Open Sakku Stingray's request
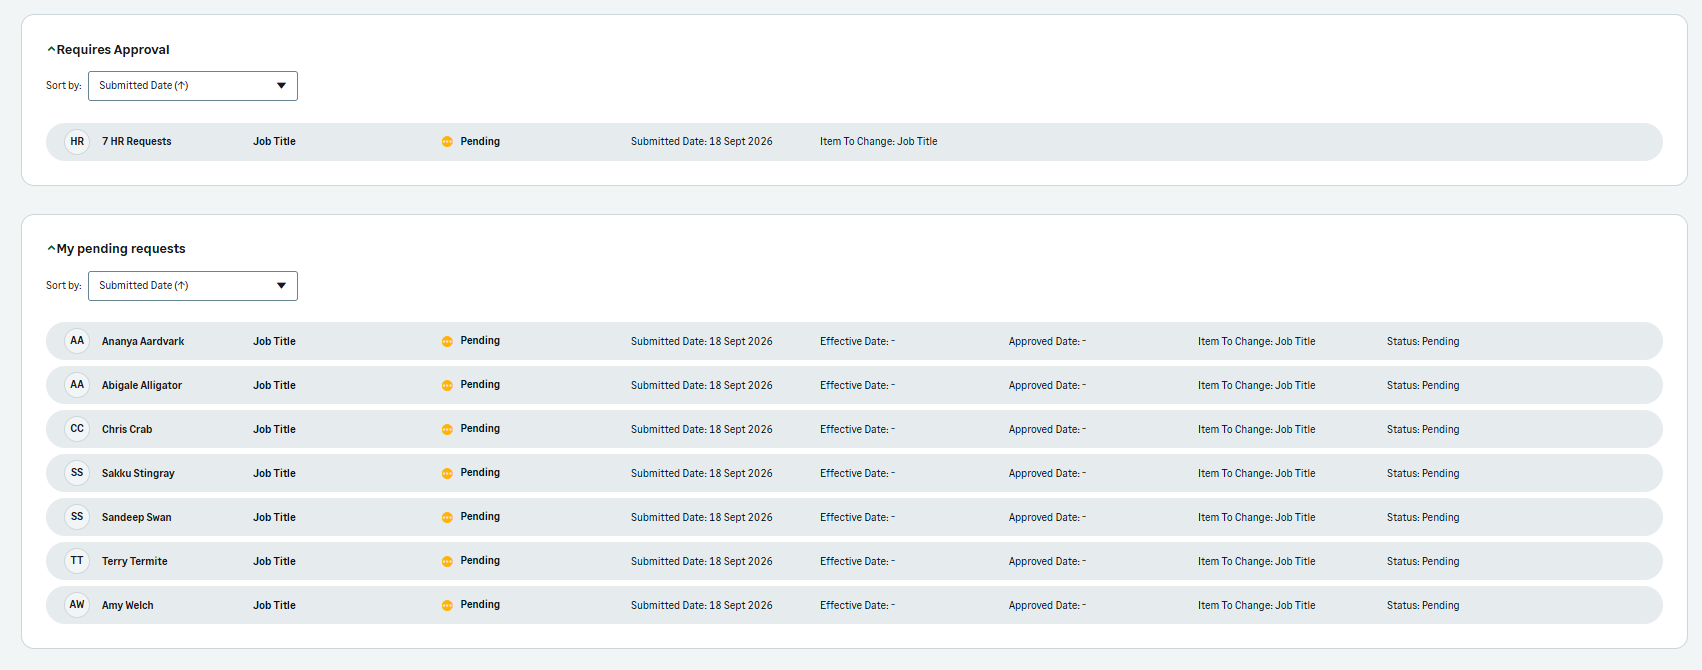Viewport: 1702px width, 670px height. pos(854,473)
